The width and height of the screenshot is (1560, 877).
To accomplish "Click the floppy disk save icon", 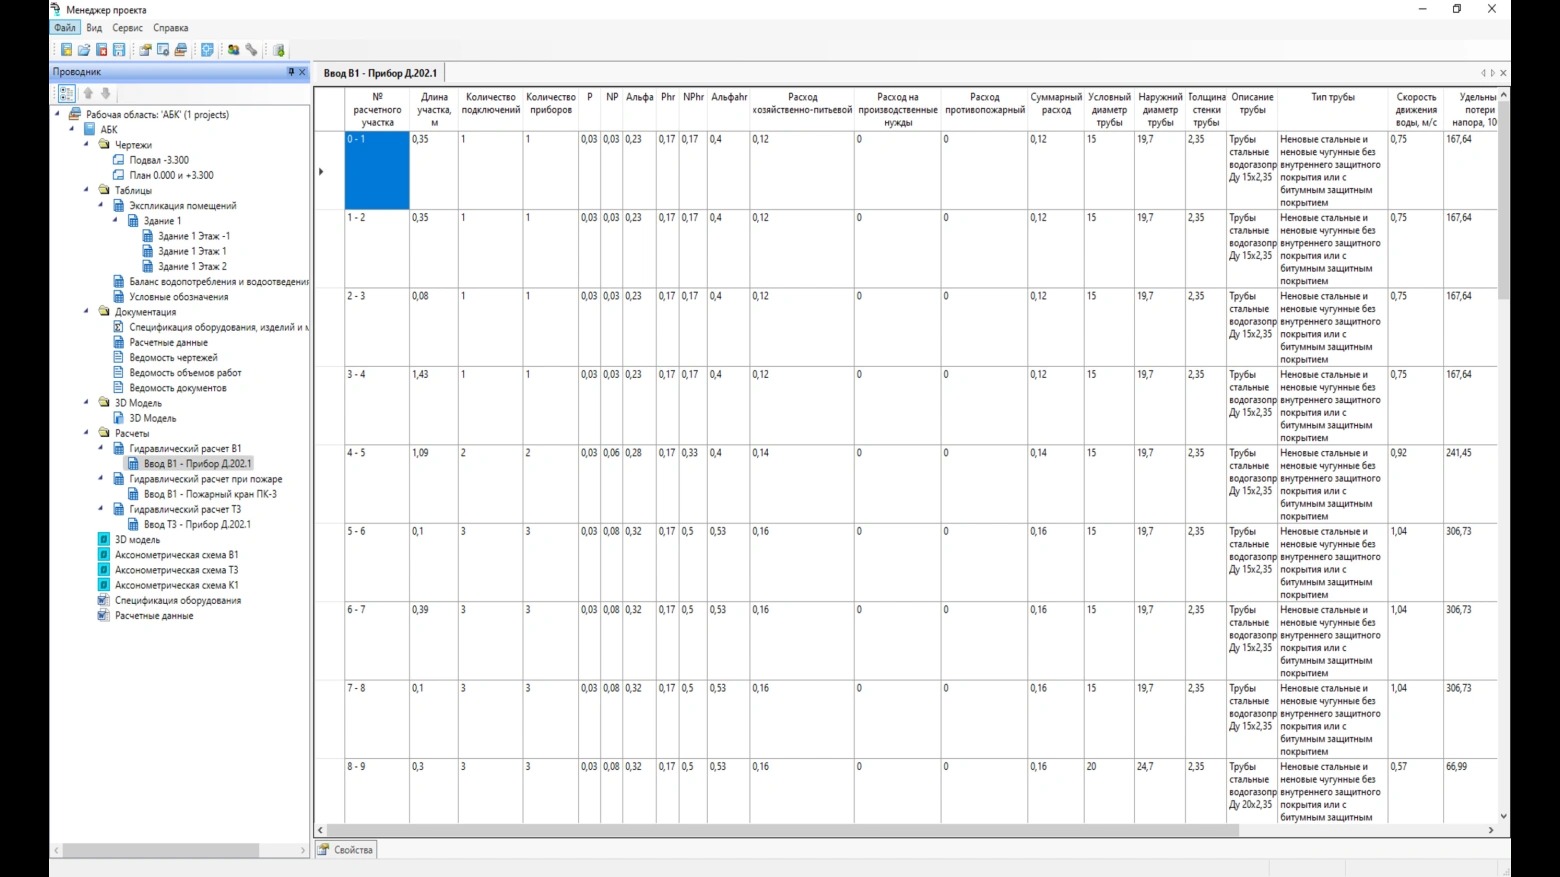I will click(119, 50).
